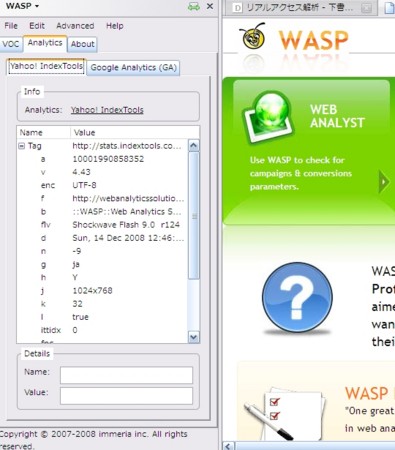The image size is (395, 450).
Task: Click the WEB ANALYST banner heading
Action: coord(337,116)
